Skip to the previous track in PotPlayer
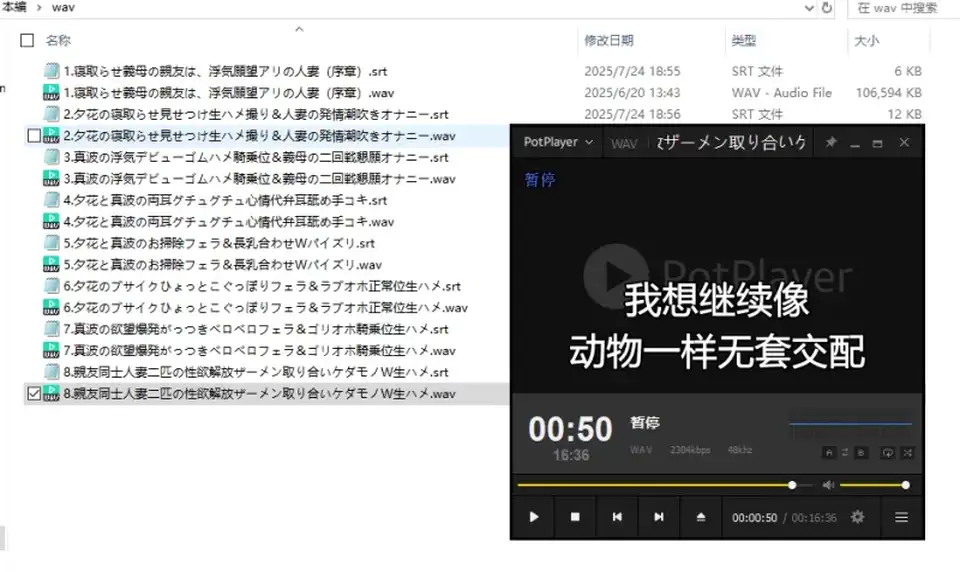This screenshot has height=572, width=960. 617,517
